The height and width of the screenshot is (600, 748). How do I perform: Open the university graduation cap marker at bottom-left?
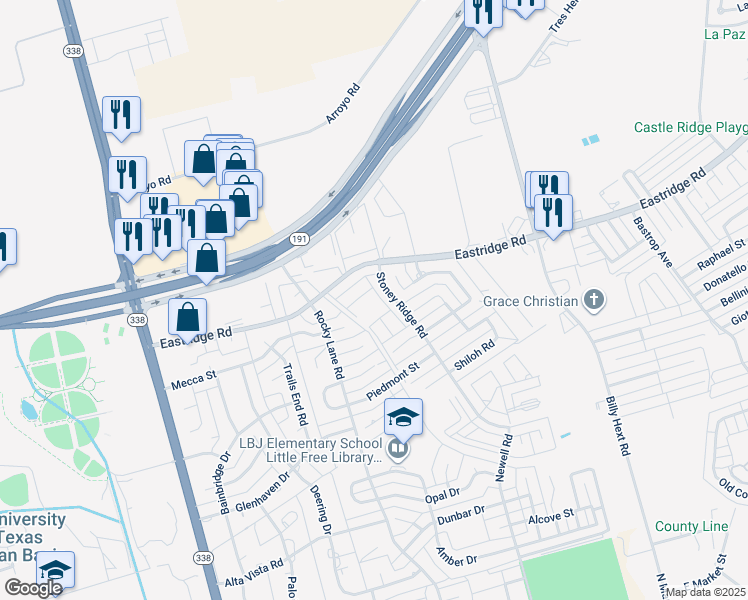55,572
